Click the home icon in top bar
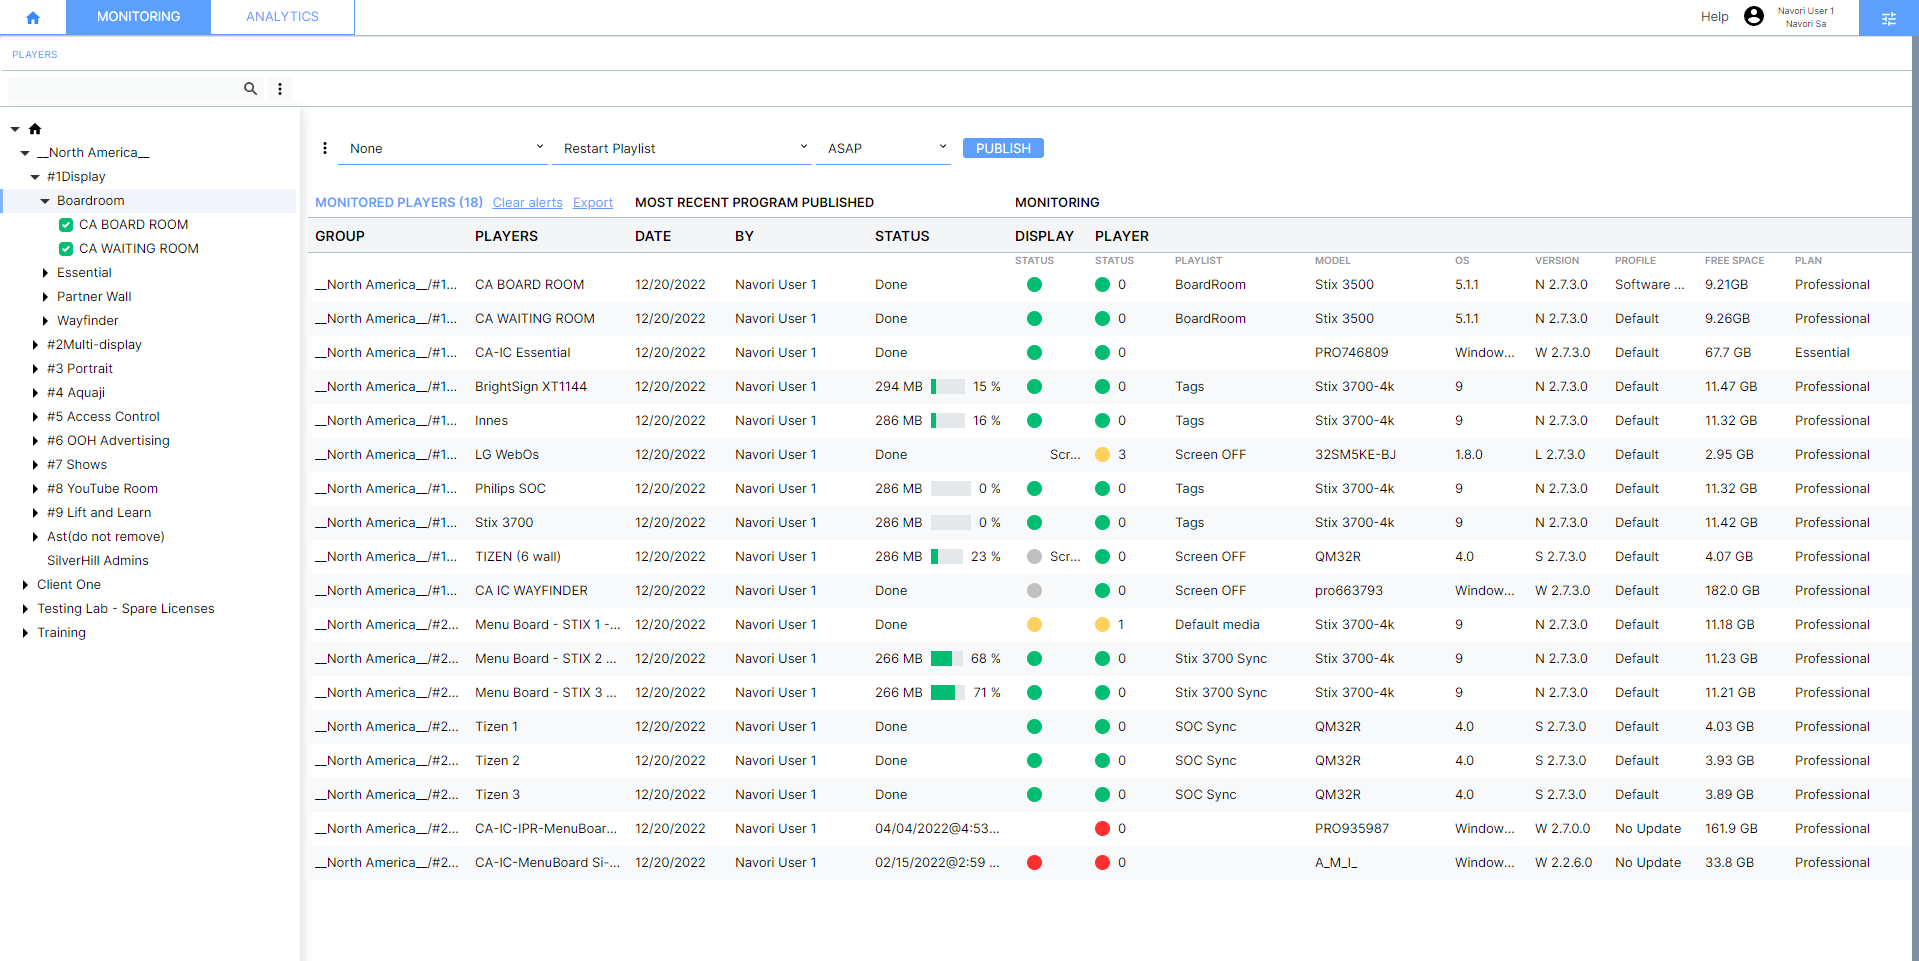 coord(33,17)
